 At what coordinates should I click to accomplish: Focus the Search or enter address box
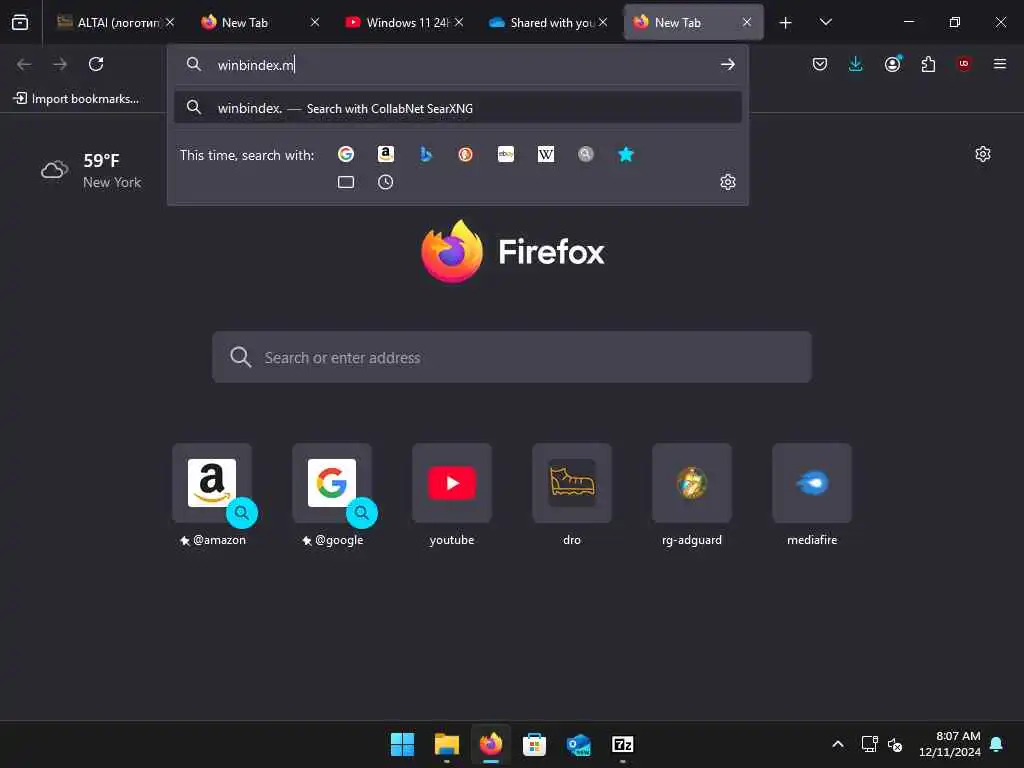[512, 357]
